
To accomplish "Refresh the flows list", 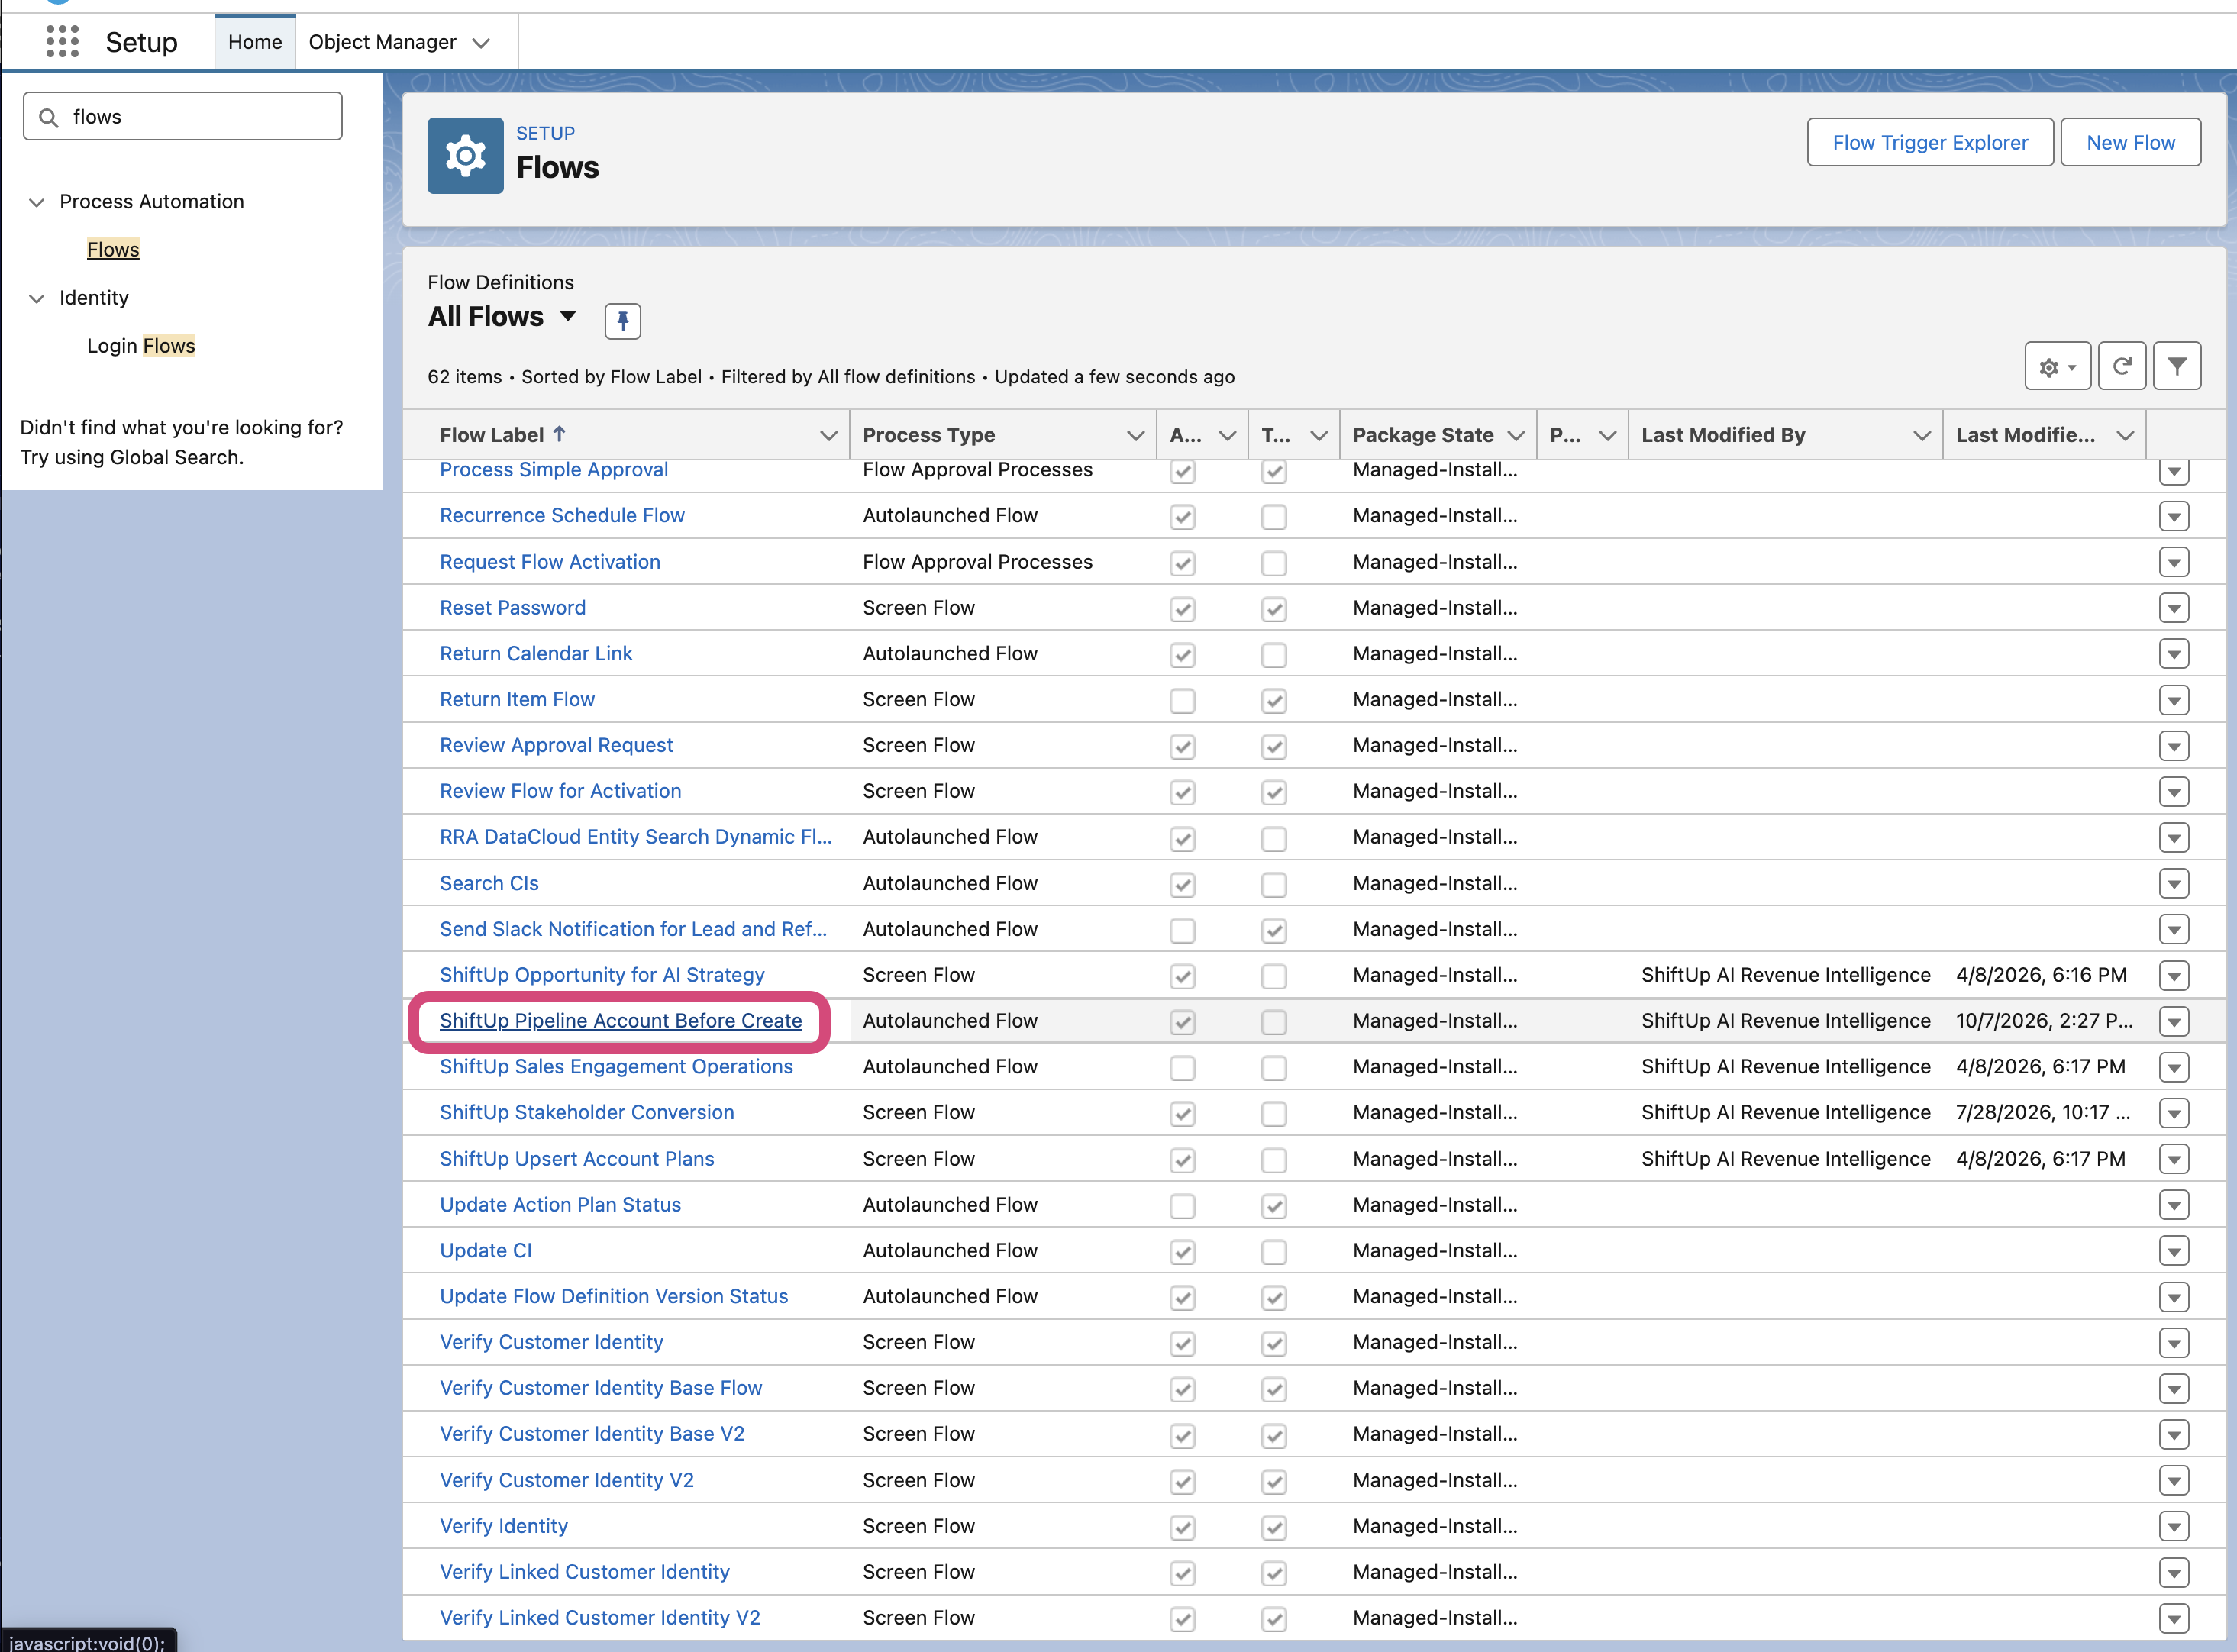I will [2121, 366].
